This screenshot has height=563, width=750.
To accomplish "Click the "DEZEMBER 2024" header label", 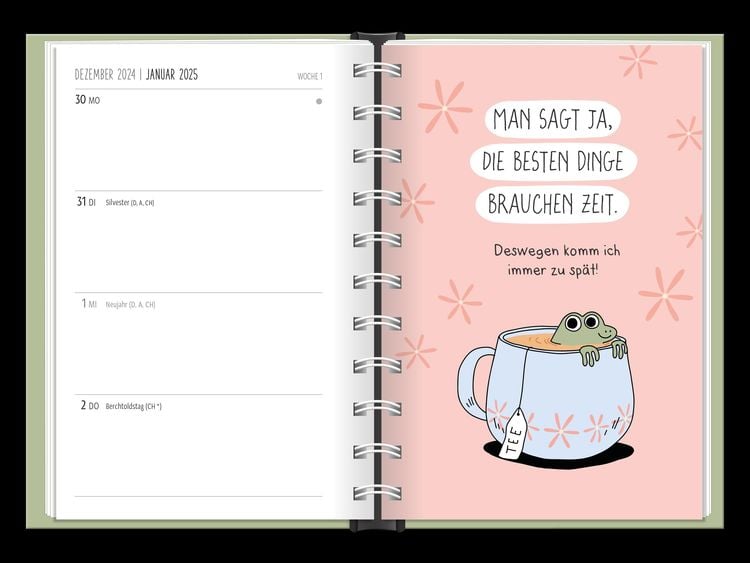I will pyautogui.click(x=105, y=75).
